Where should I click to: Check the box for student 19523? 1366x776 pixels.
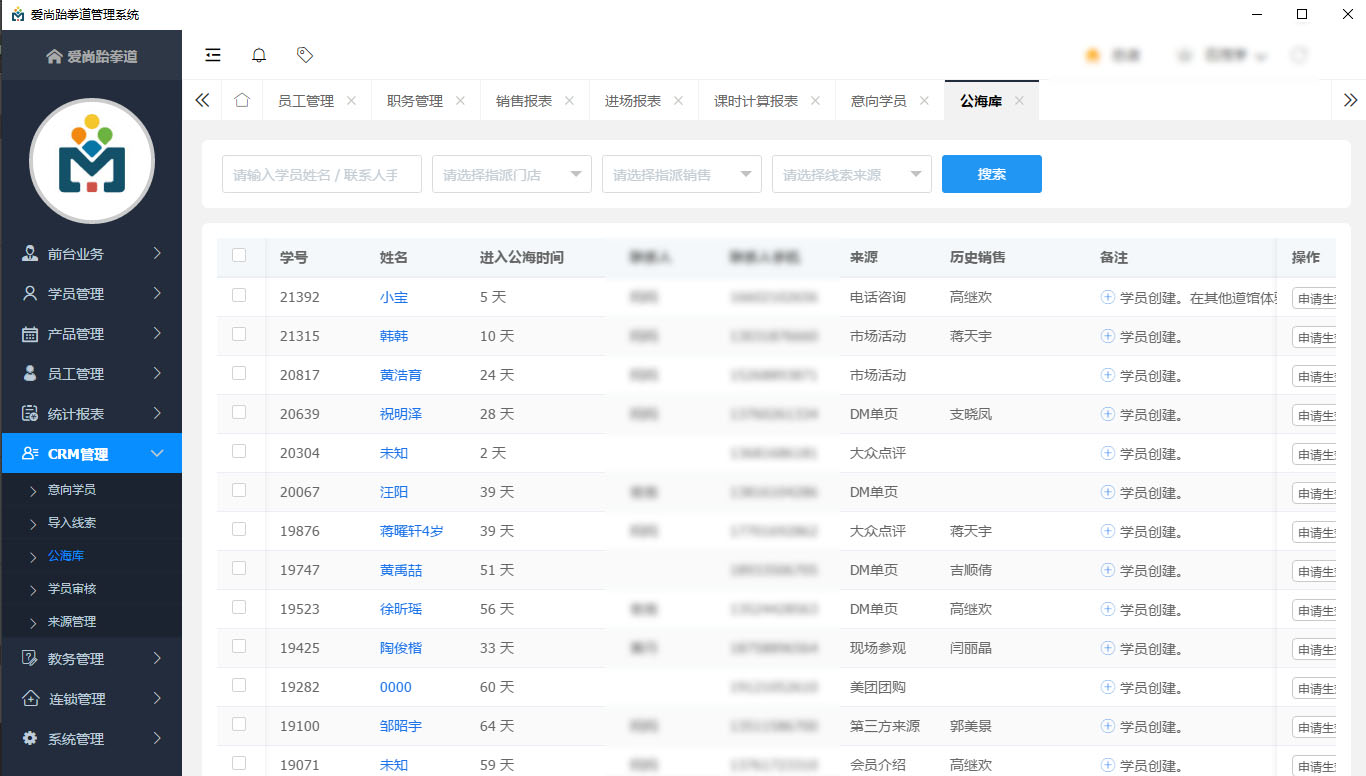239,607
